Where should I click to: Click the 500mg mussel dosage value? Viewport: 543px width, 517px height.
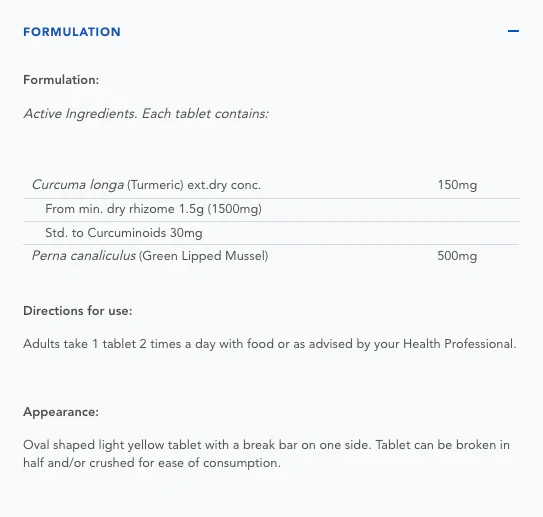click(x=457, y=256)
